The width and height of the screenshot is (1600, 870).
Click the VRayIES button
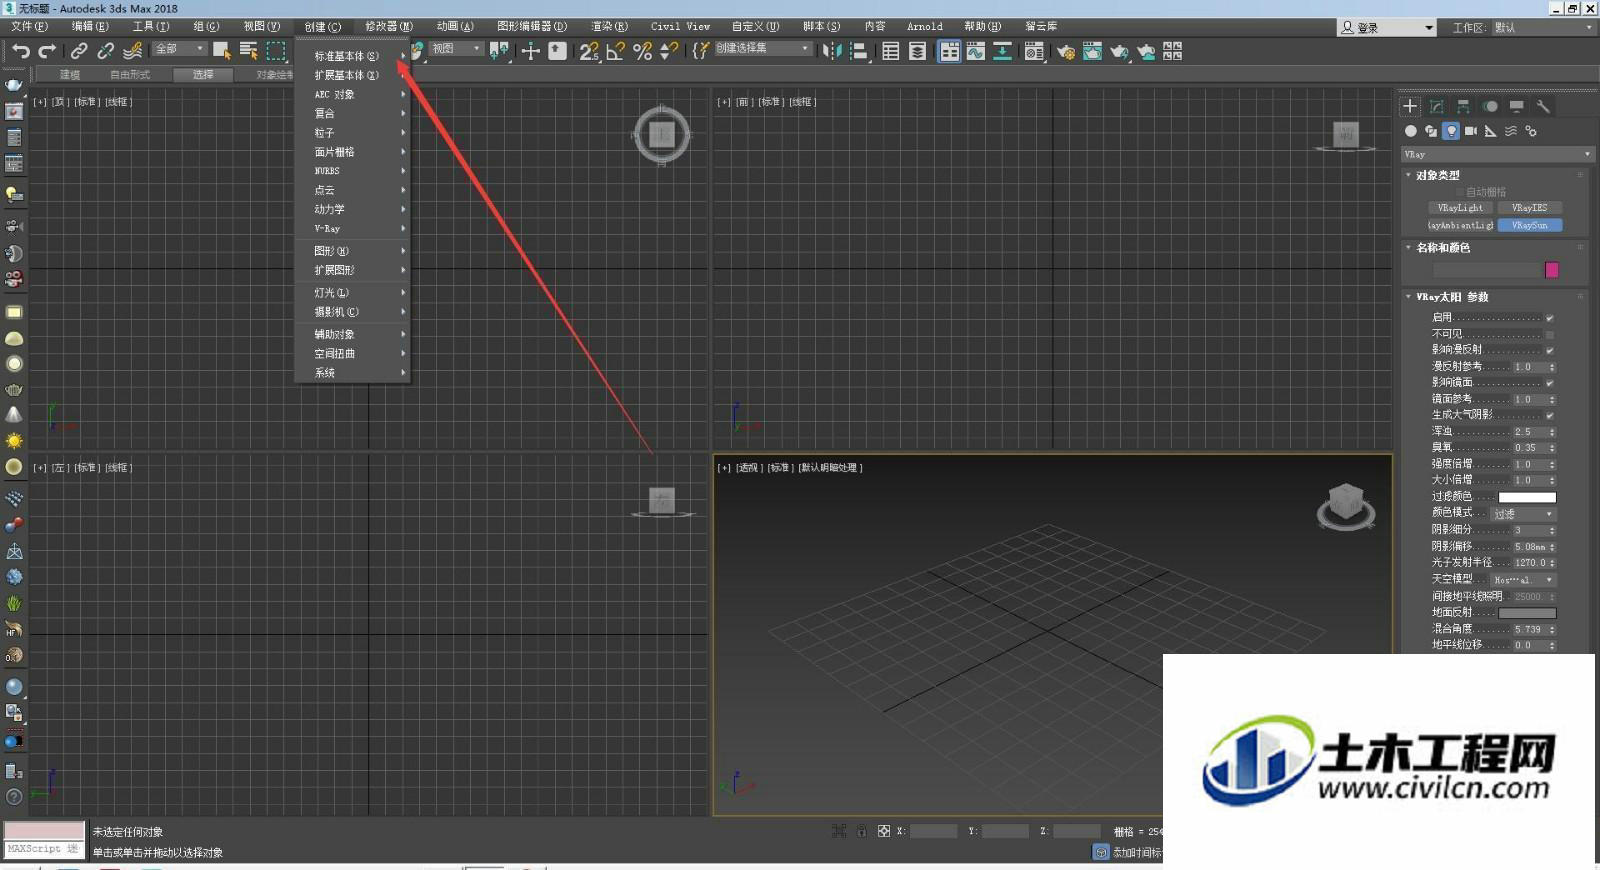click(1529, 208)
